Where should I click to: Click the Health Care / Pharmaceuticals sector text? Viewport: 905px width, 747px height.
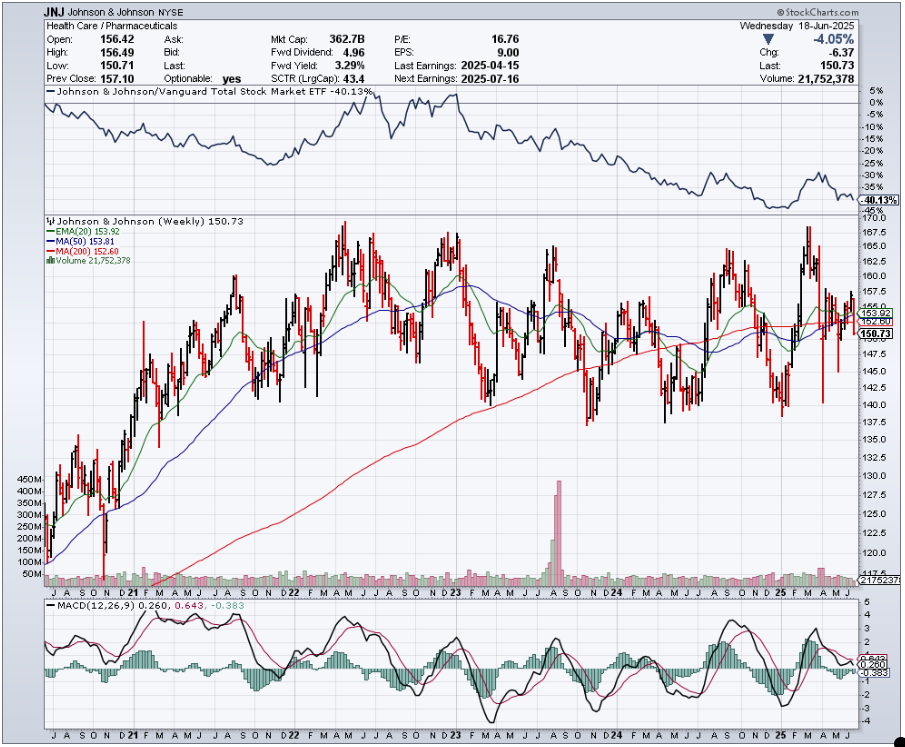112,26
